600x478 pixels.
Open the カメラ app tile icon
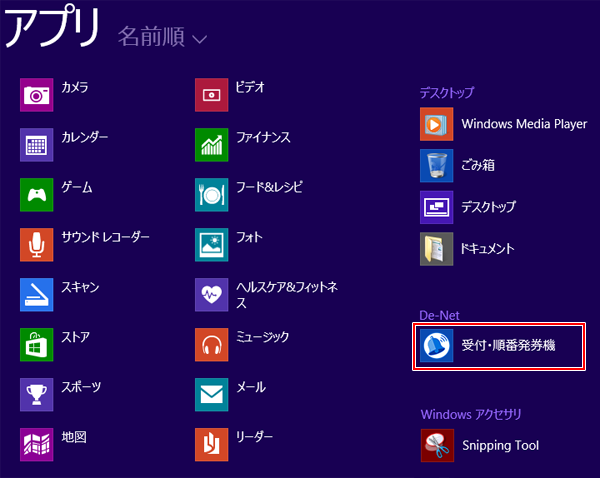tap(36, 95)
